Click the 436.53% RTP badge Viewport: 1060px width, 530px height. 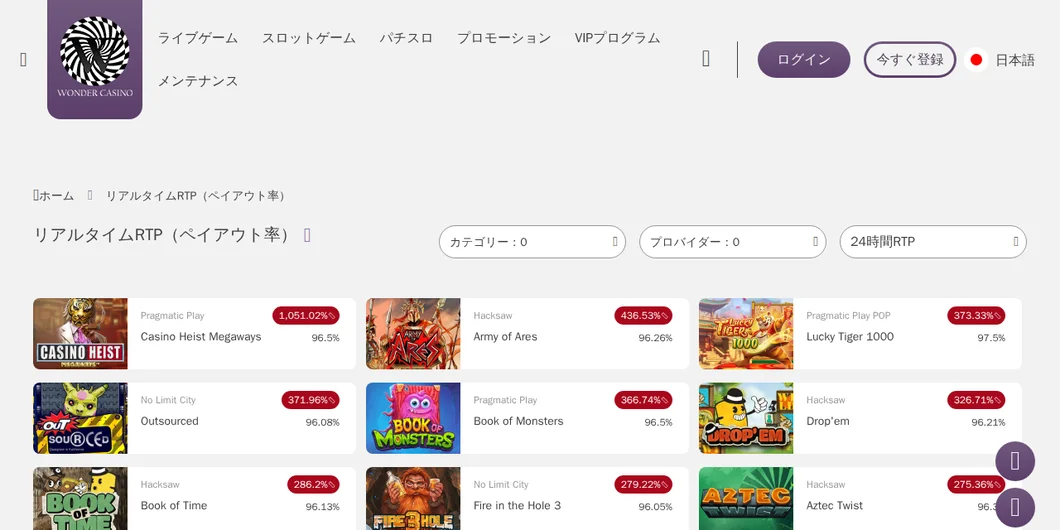[643, 316]
